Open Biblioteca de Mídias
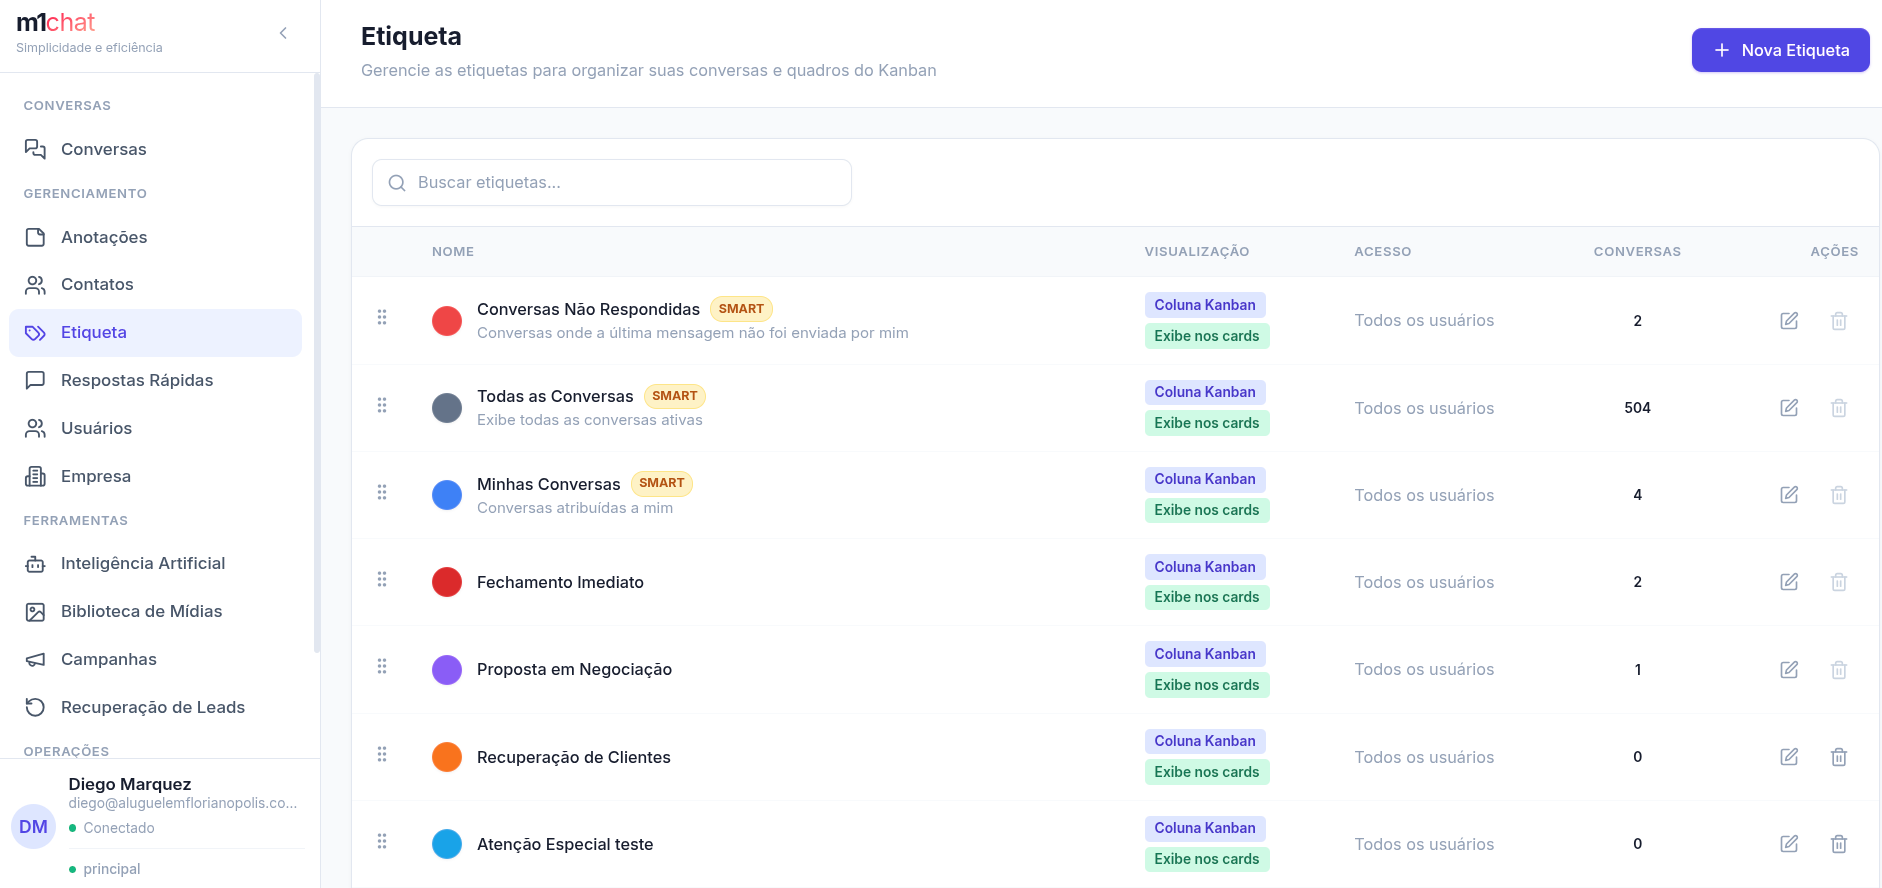The width and height of the screenshot is (1882, 888). point(155,611)
